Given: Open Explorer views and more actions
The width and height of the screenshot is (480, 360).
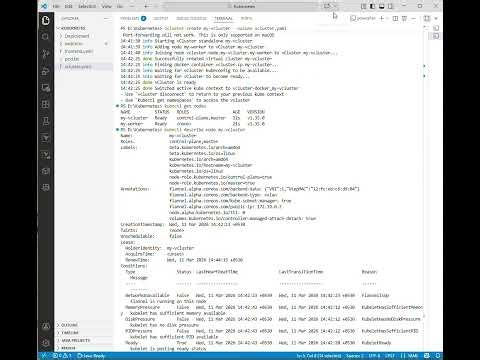Looking at the screenshot, I should (106, 18).
